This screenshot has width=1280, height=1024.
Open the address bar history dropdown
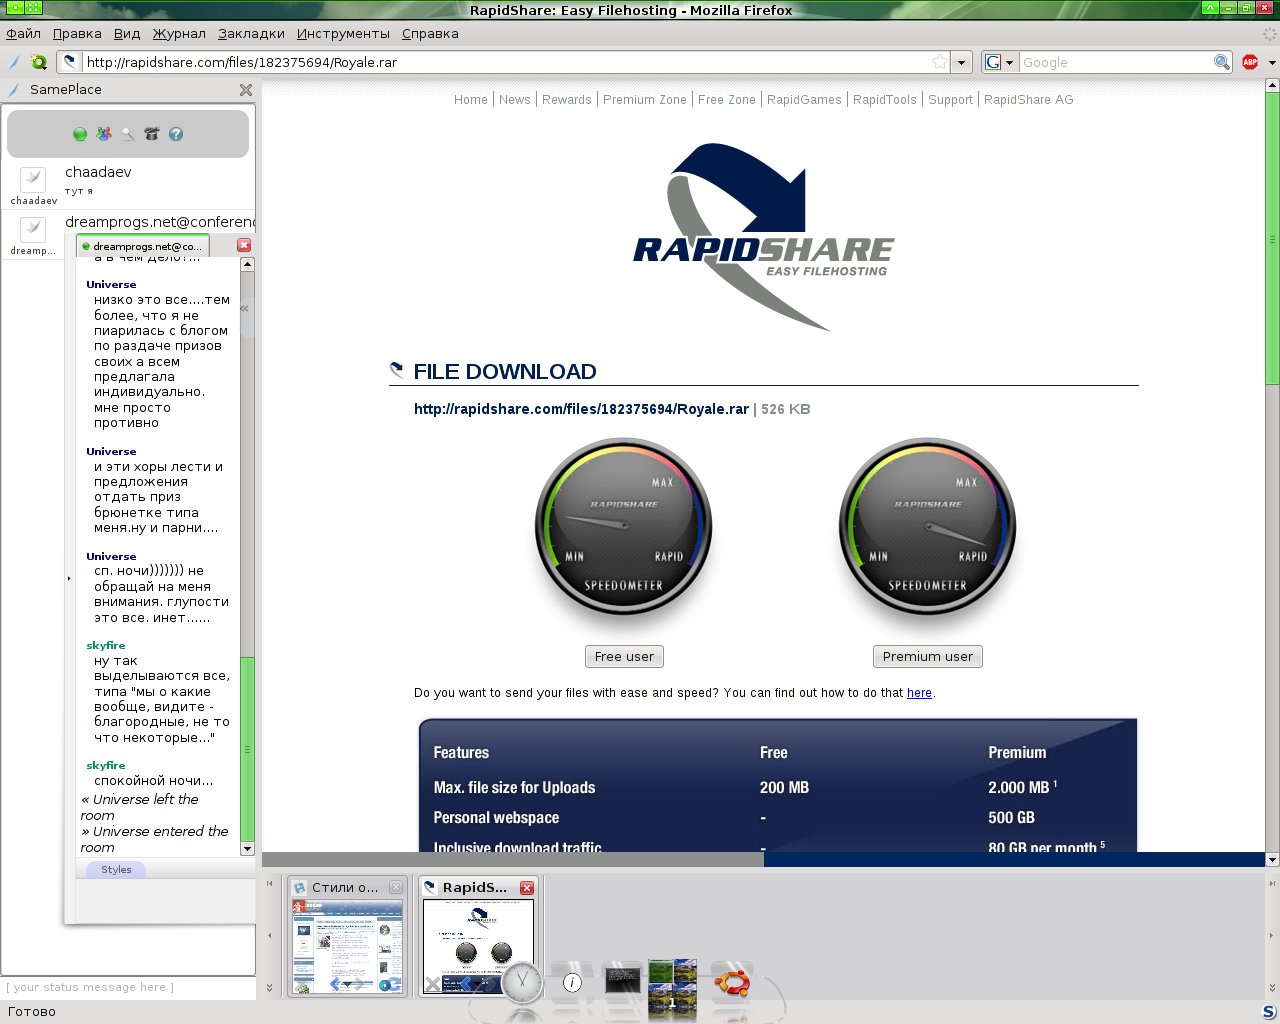point(961,62)
